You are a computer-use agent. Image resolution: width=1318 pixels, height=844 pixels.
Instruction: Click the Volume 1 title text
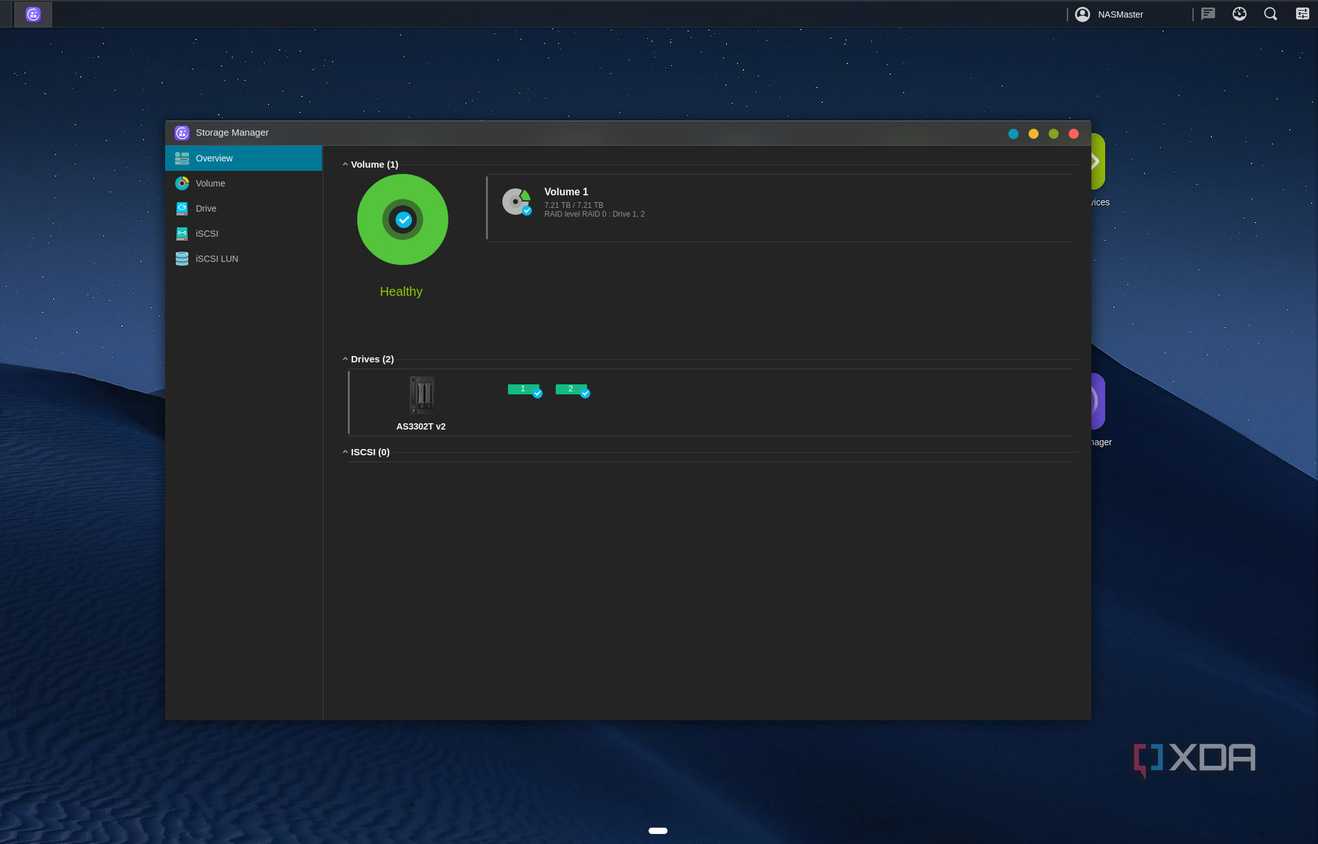pos(566,192)
